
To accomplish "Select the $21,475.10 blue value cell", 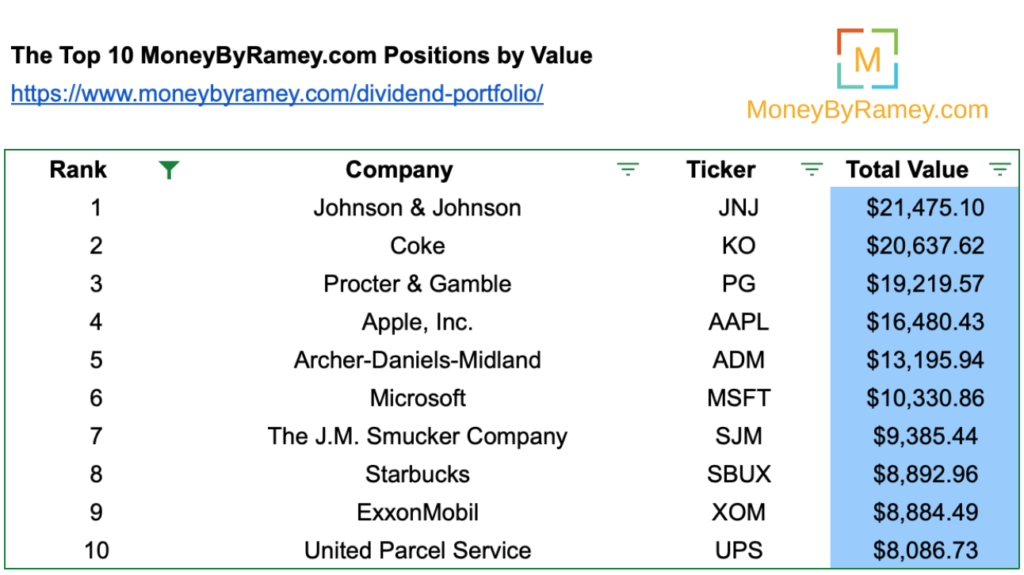I will pyautogui.click(x=925, y=208).
